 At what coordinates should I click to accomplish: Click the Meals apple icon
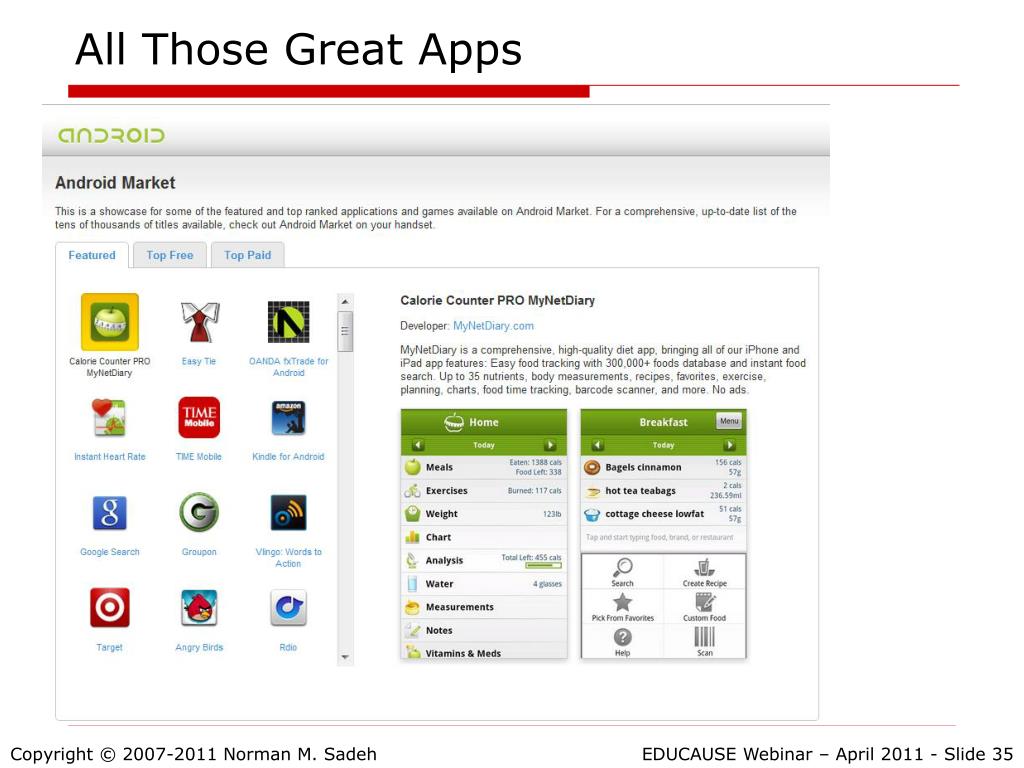tap(413, 467)
